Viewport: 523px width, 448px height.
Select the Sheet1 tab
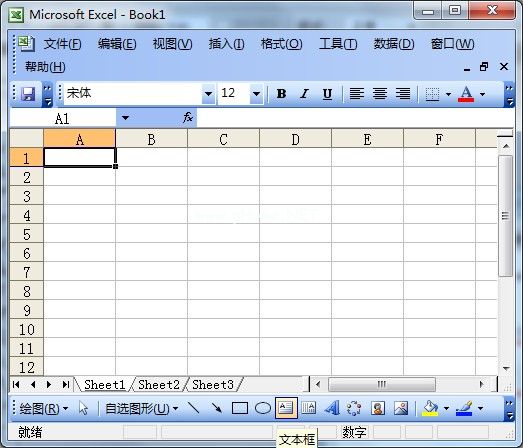(x=105, y=385)
